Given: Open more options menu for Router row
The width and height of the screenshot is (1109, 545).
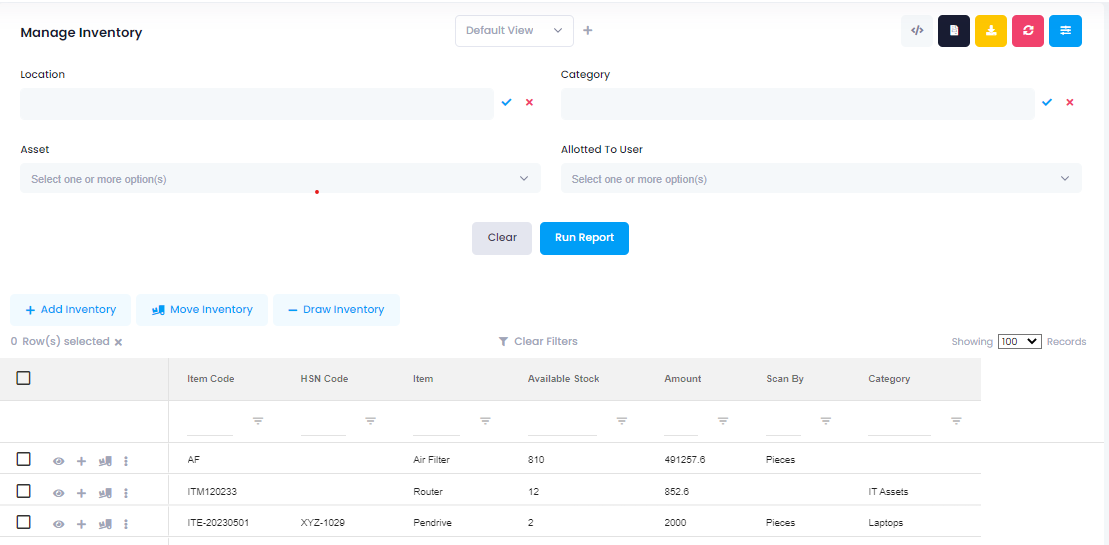Looking at the screenshot, I should pyautogui.click(x=126, y=493).
